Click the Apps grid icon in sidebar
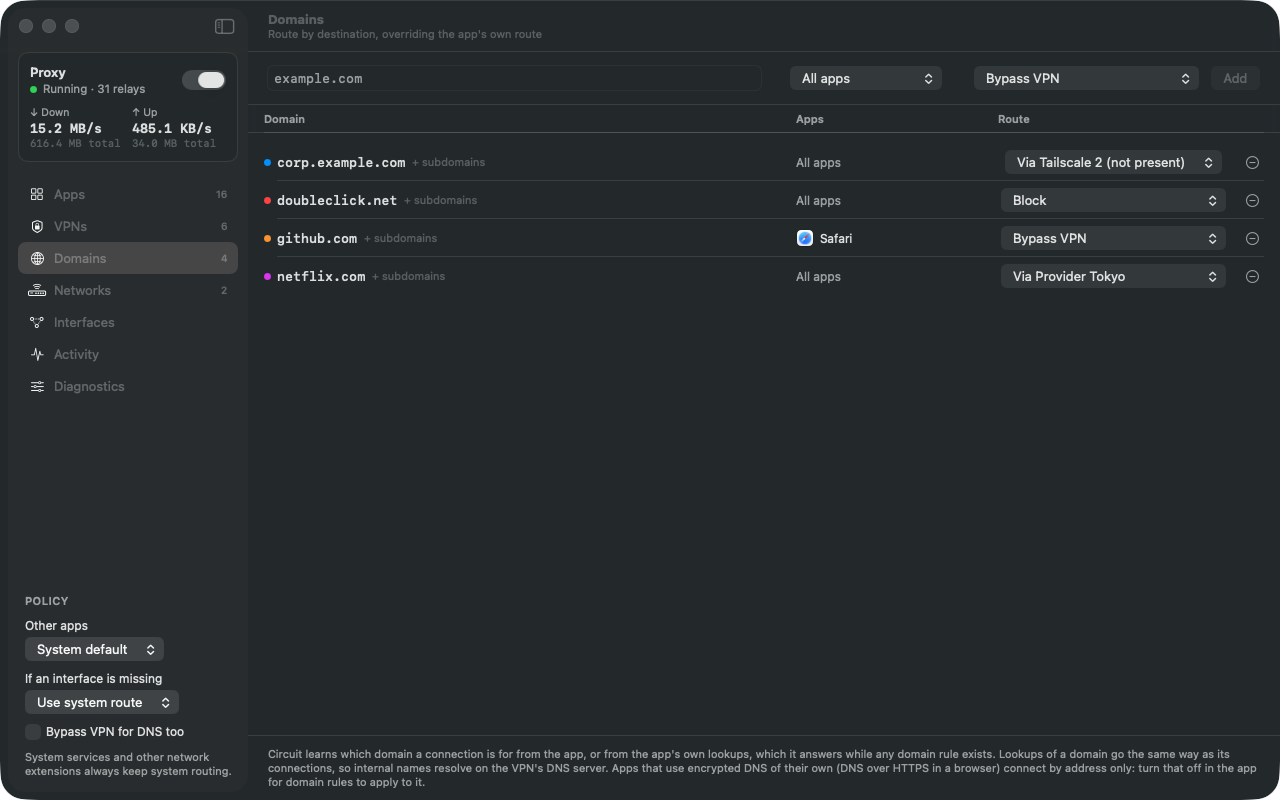 point(37,194)
